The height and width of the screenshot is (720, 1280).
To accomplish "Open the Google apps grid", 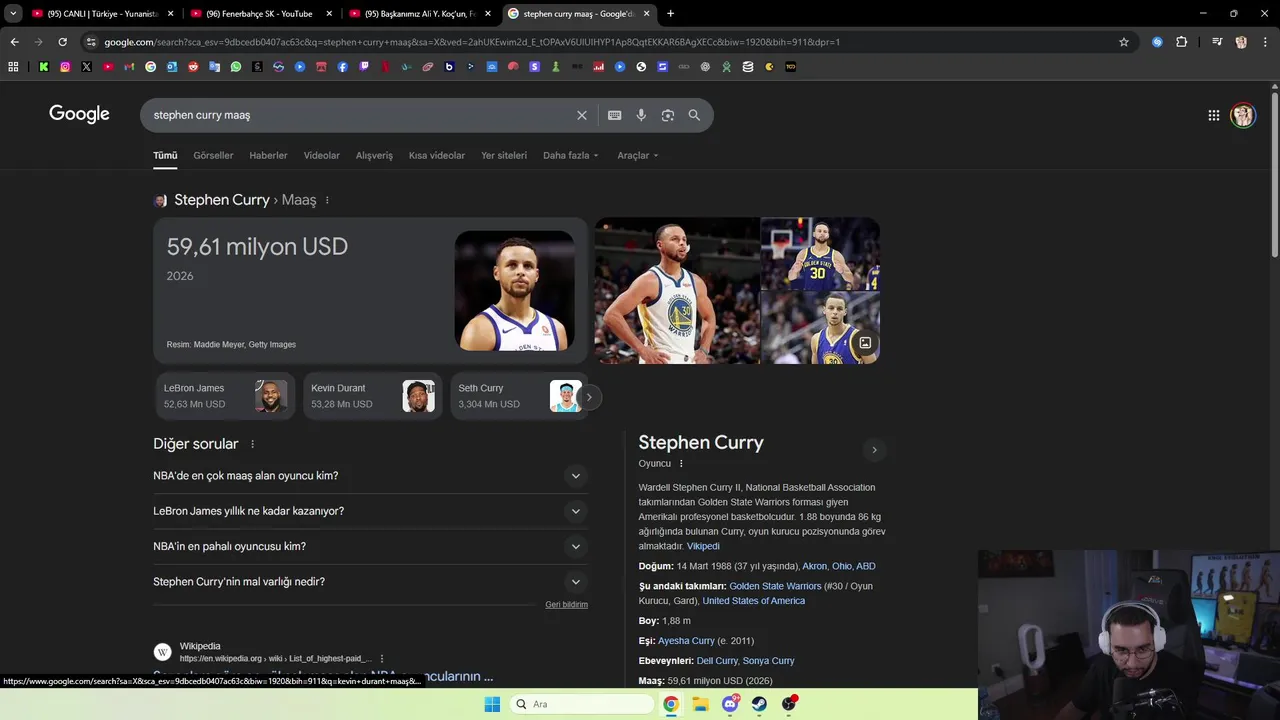I will point(1214,115).
